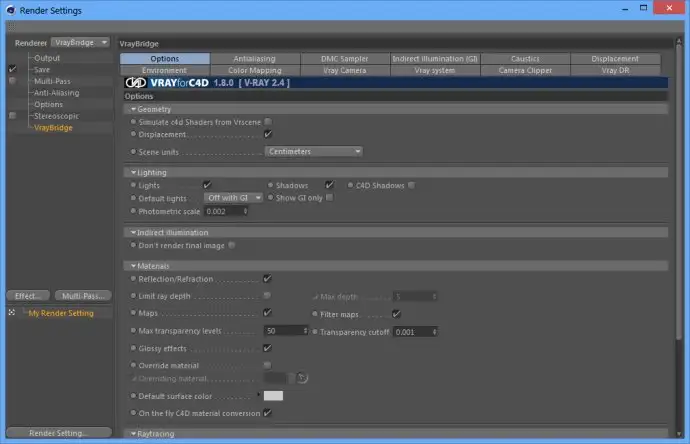The image size is (690, 444).
Task: Switch to the DMC Sampler tab
Action: (x=345, y=59)
